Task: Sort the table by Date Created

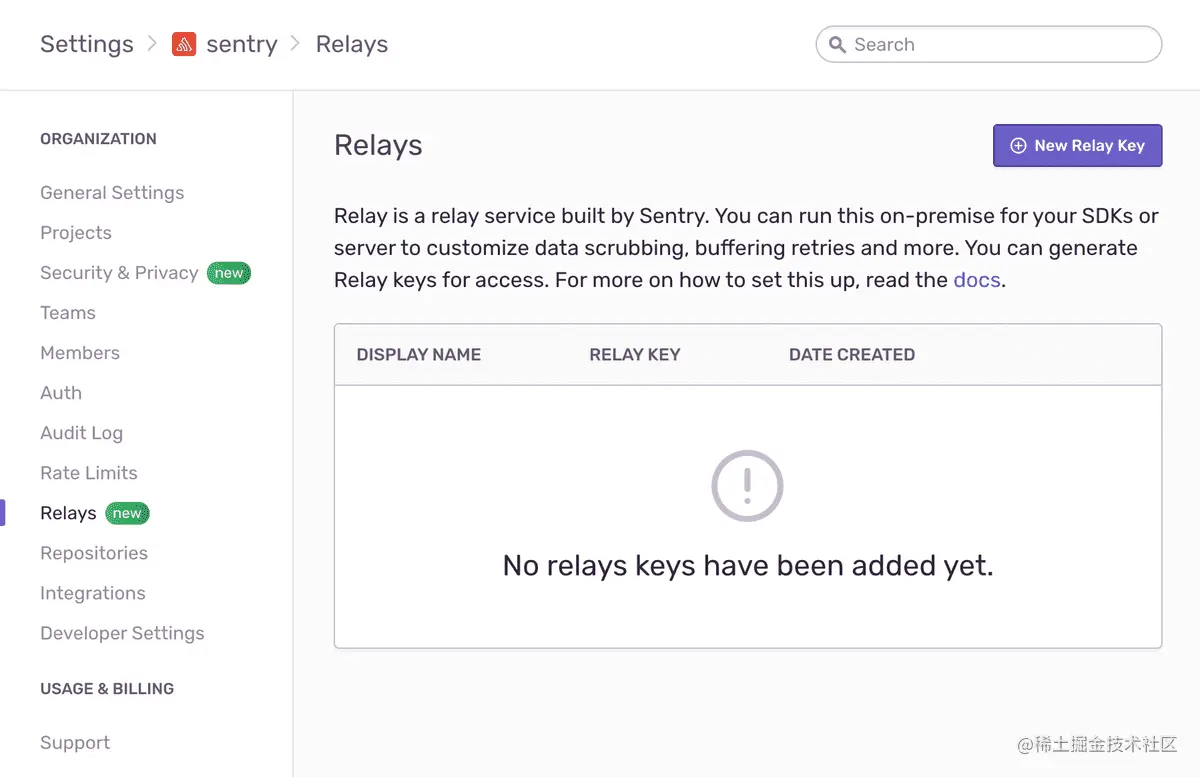Action: coord(851,354)
